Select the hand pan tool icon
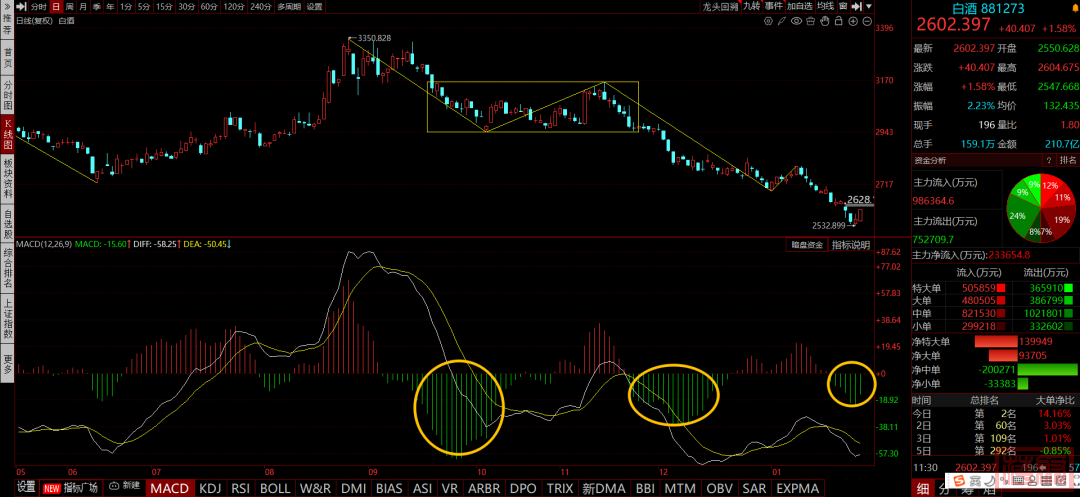Image resolution: width=1080 pixels, height=497 pixels. click(x=825, y=21)
